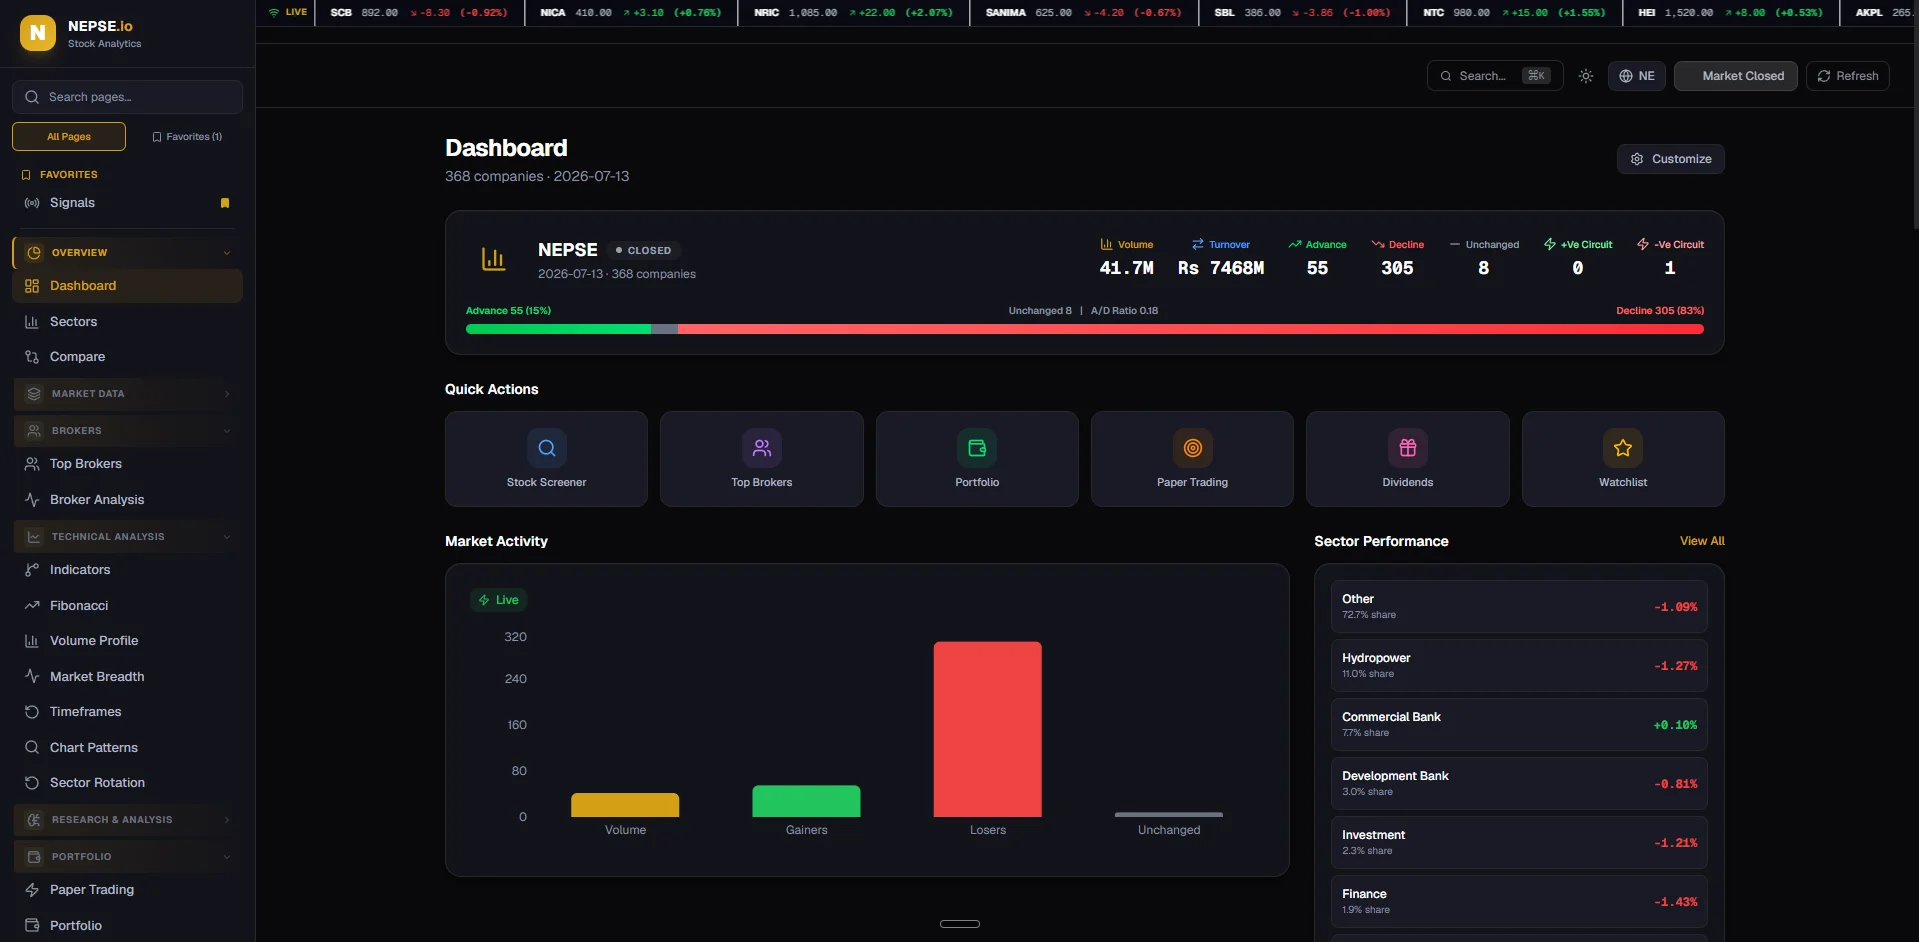1919x942 pixels.
Task: Click the Refresh arrows icon
Action: point(1824,76)
